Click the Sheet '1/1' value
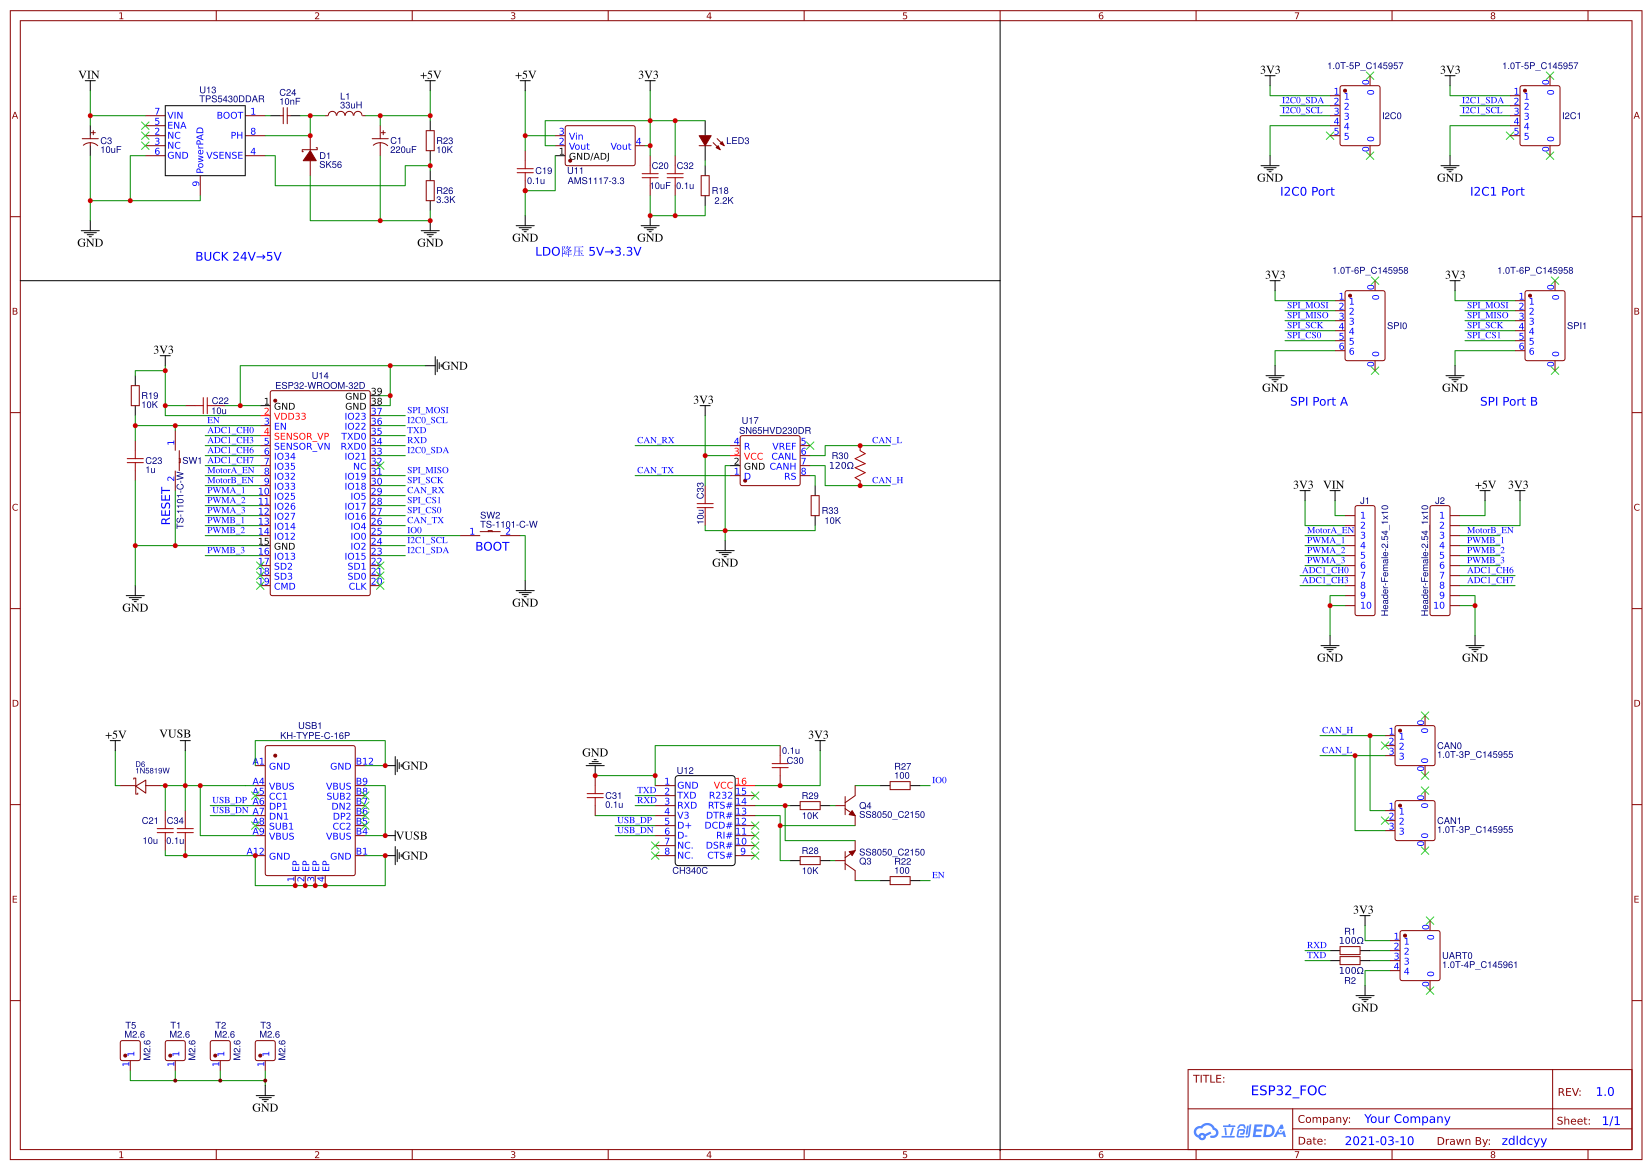Screen dimensions: 1652x1170 pyautogui.click(x=1611, y=1121)
